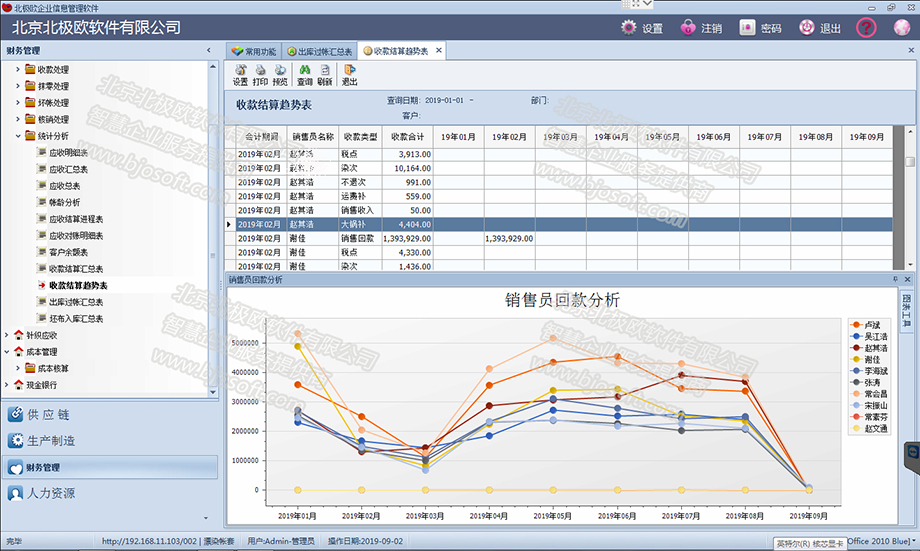Toggle 卢斌 series in chart legend
Viewport: 920px width, 551px height.
coord(866,325)
